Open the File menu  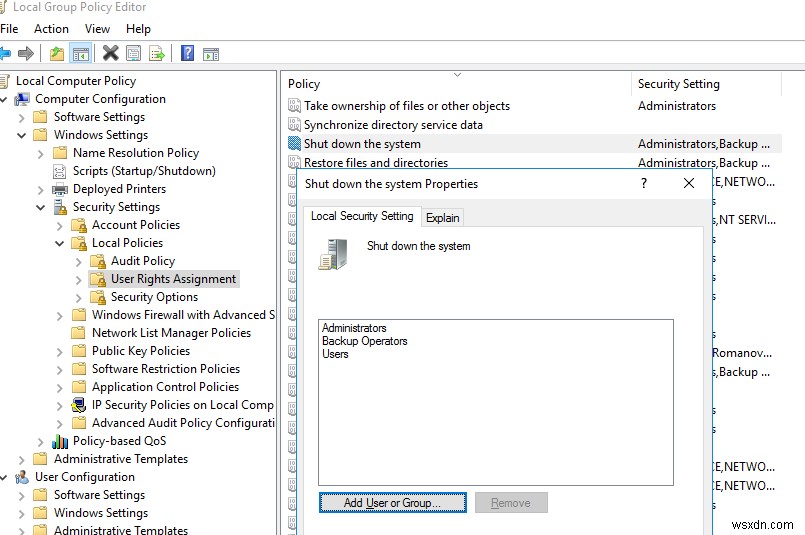click(9, 29)
